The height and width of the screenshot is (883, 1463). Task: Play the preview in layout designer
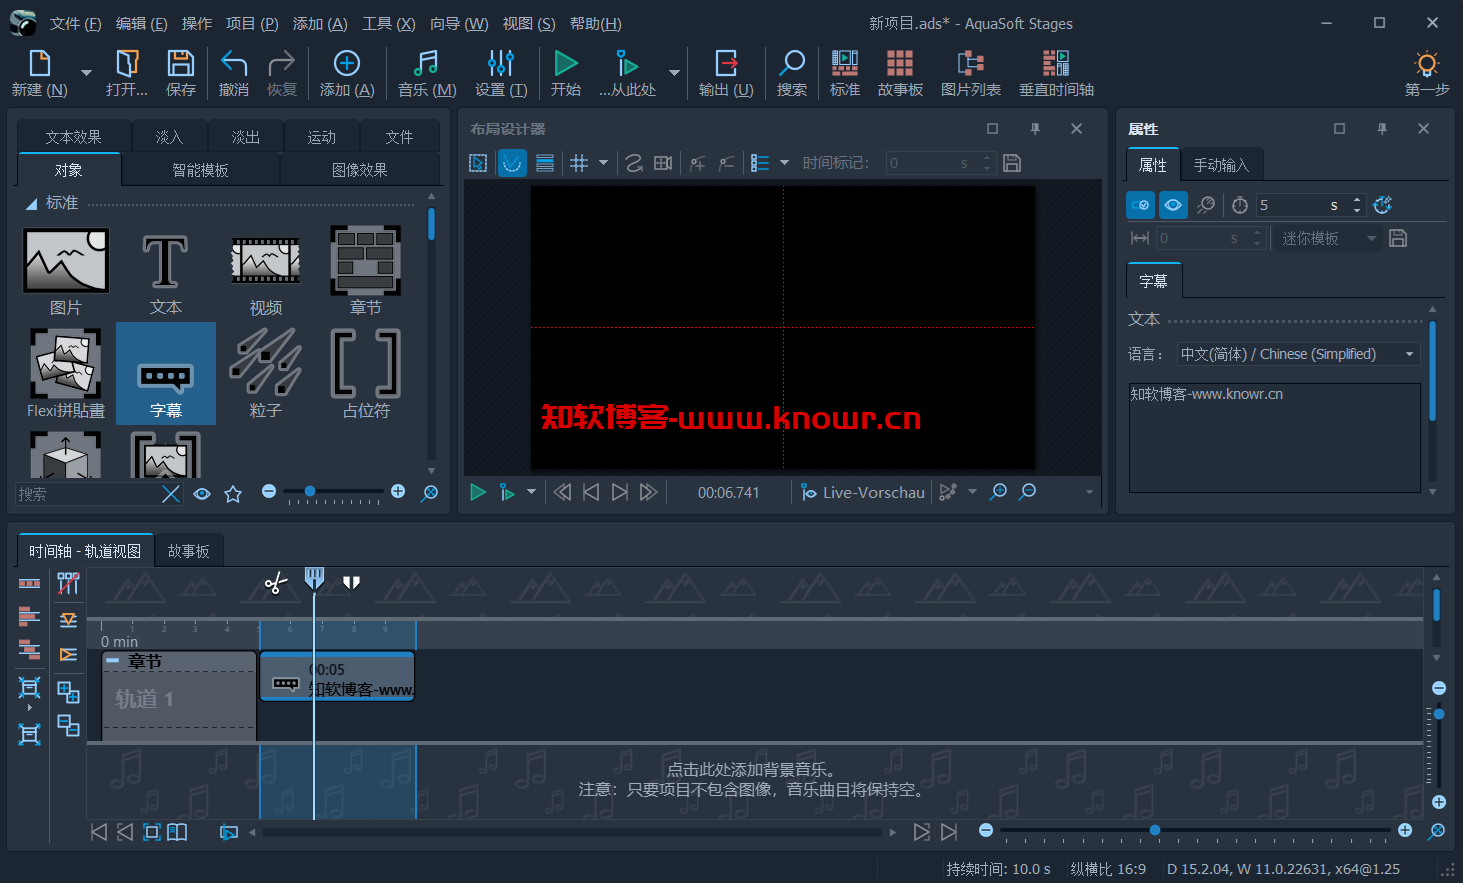coord(477,492)
